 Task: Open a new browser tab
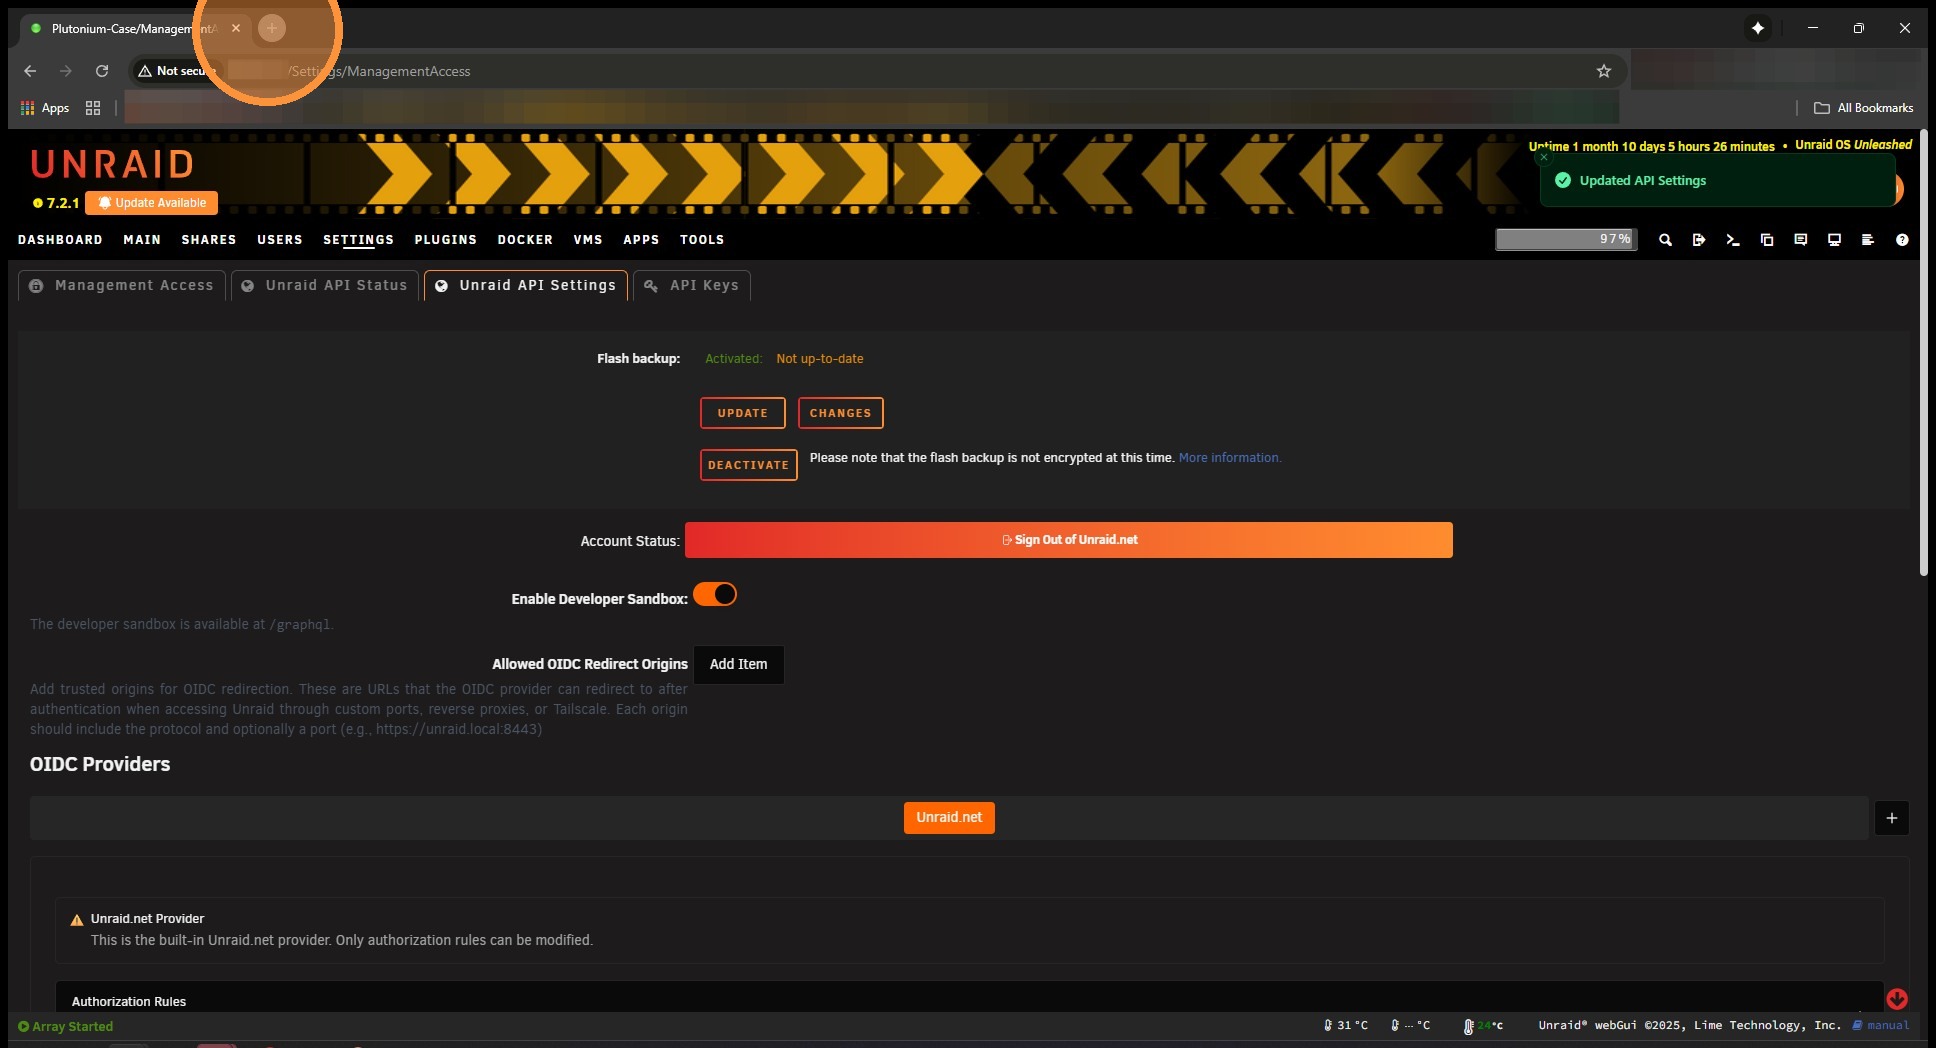271,28
